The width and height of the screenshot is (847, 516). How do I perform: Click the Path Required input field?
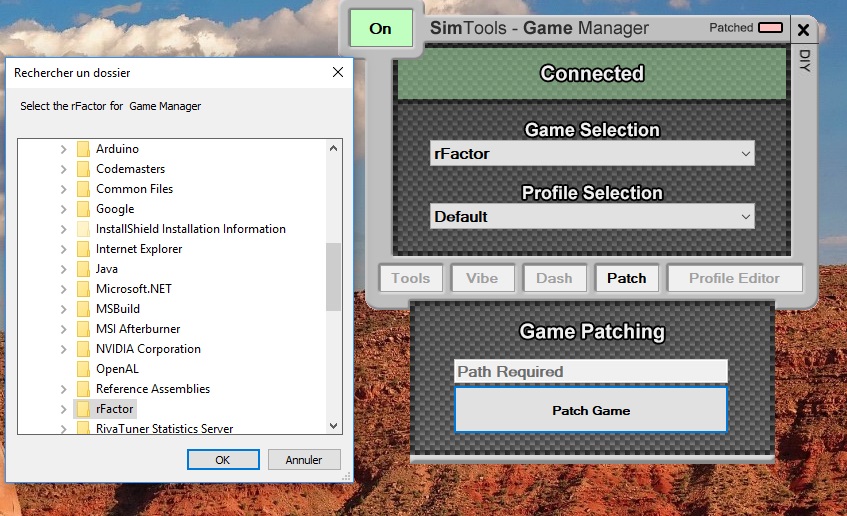(591, 372)
